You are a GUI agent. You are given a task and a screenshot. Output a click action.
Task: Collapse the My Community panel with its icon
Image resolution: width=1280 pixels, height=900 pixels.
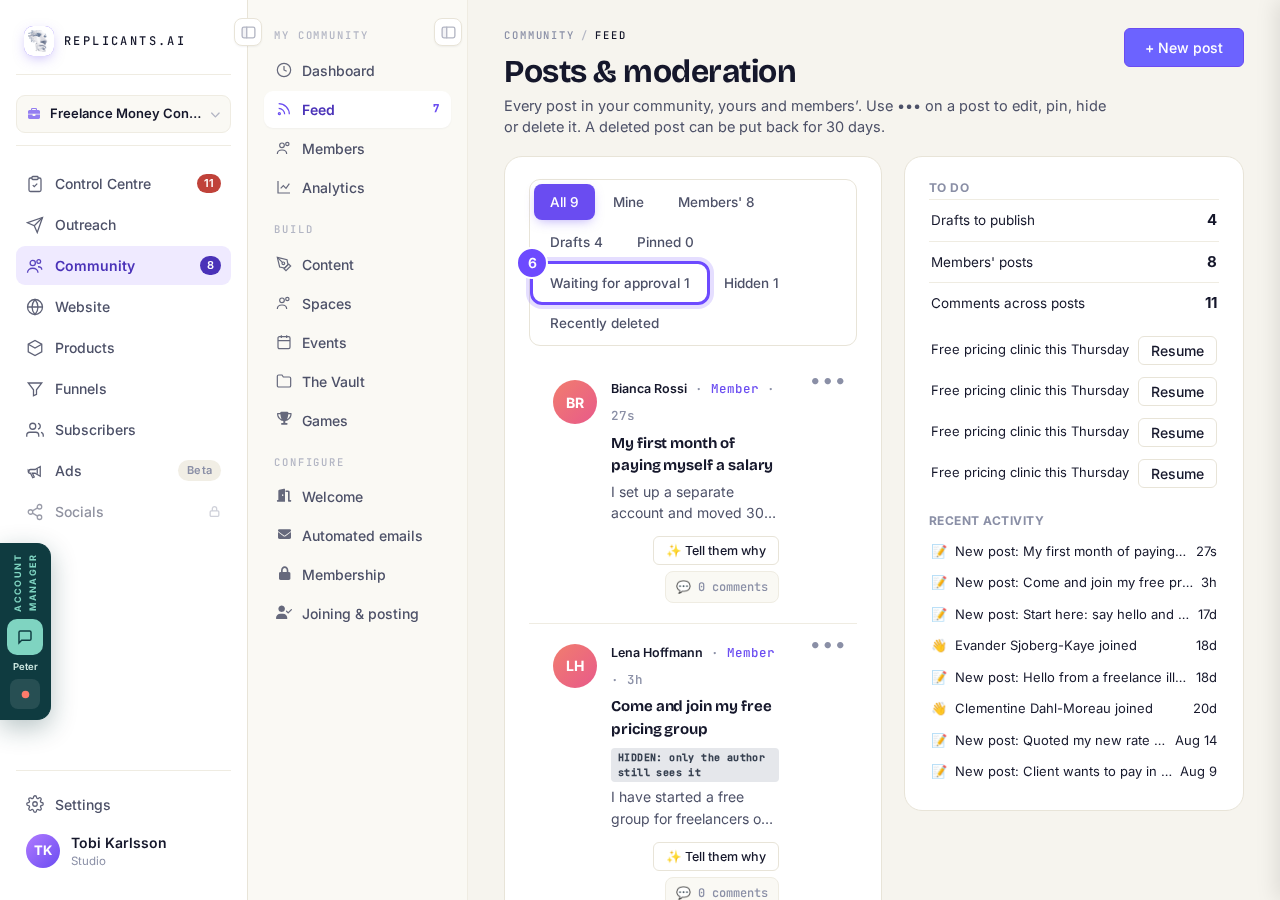click(x=448, y=32)
